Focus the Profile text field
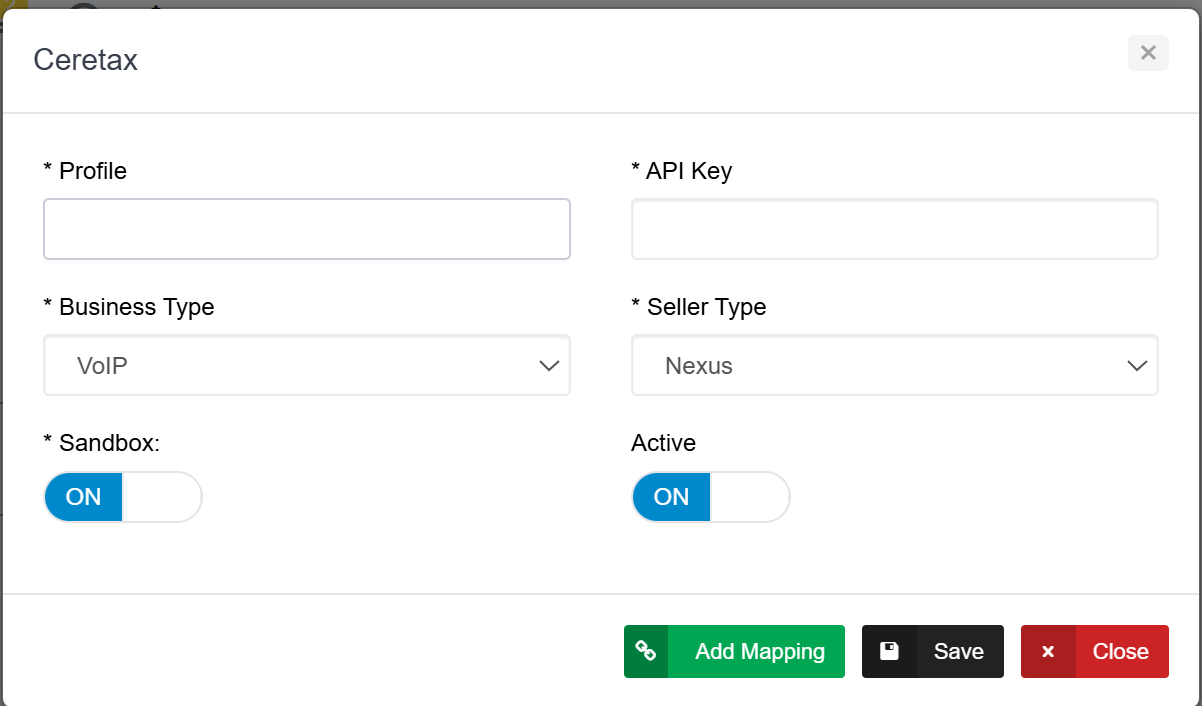The width and height of the screenshot is (1202, 706). (x=307, y=229)
